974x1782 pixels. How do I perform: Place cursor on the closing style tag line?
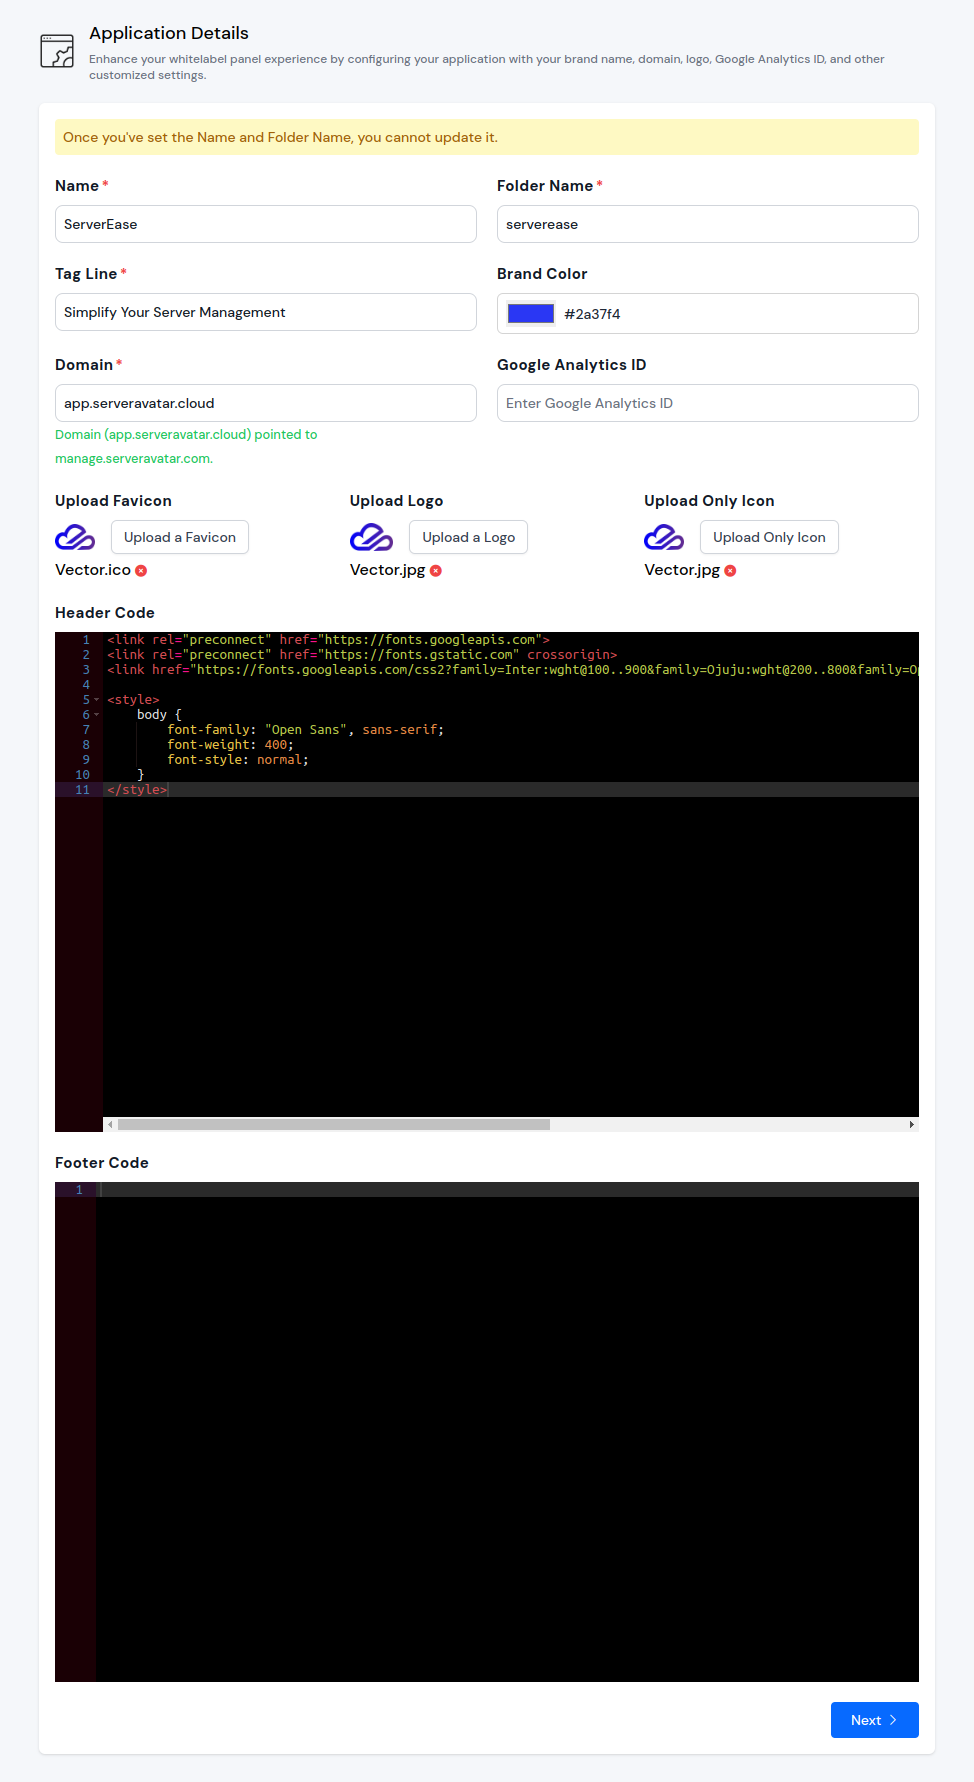click(137, 790)
